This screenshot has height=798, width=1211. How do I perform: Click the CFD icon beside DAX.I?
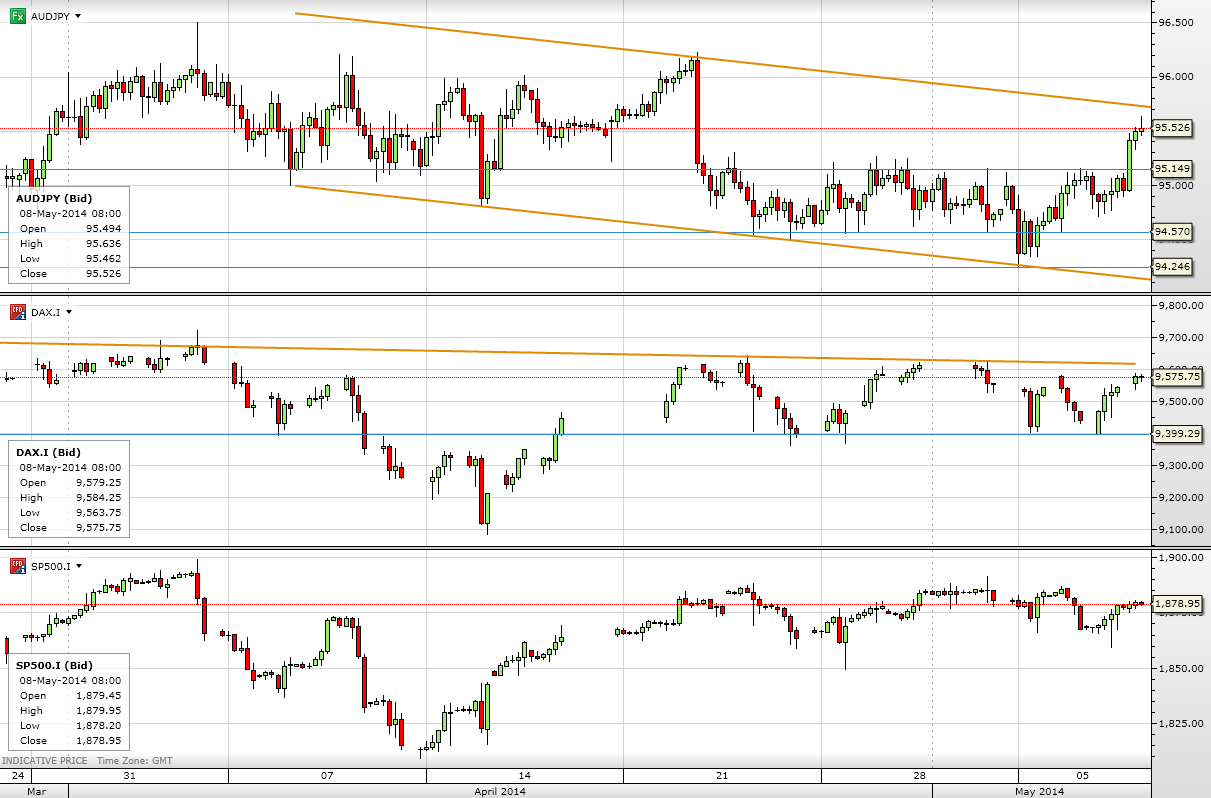17,312
